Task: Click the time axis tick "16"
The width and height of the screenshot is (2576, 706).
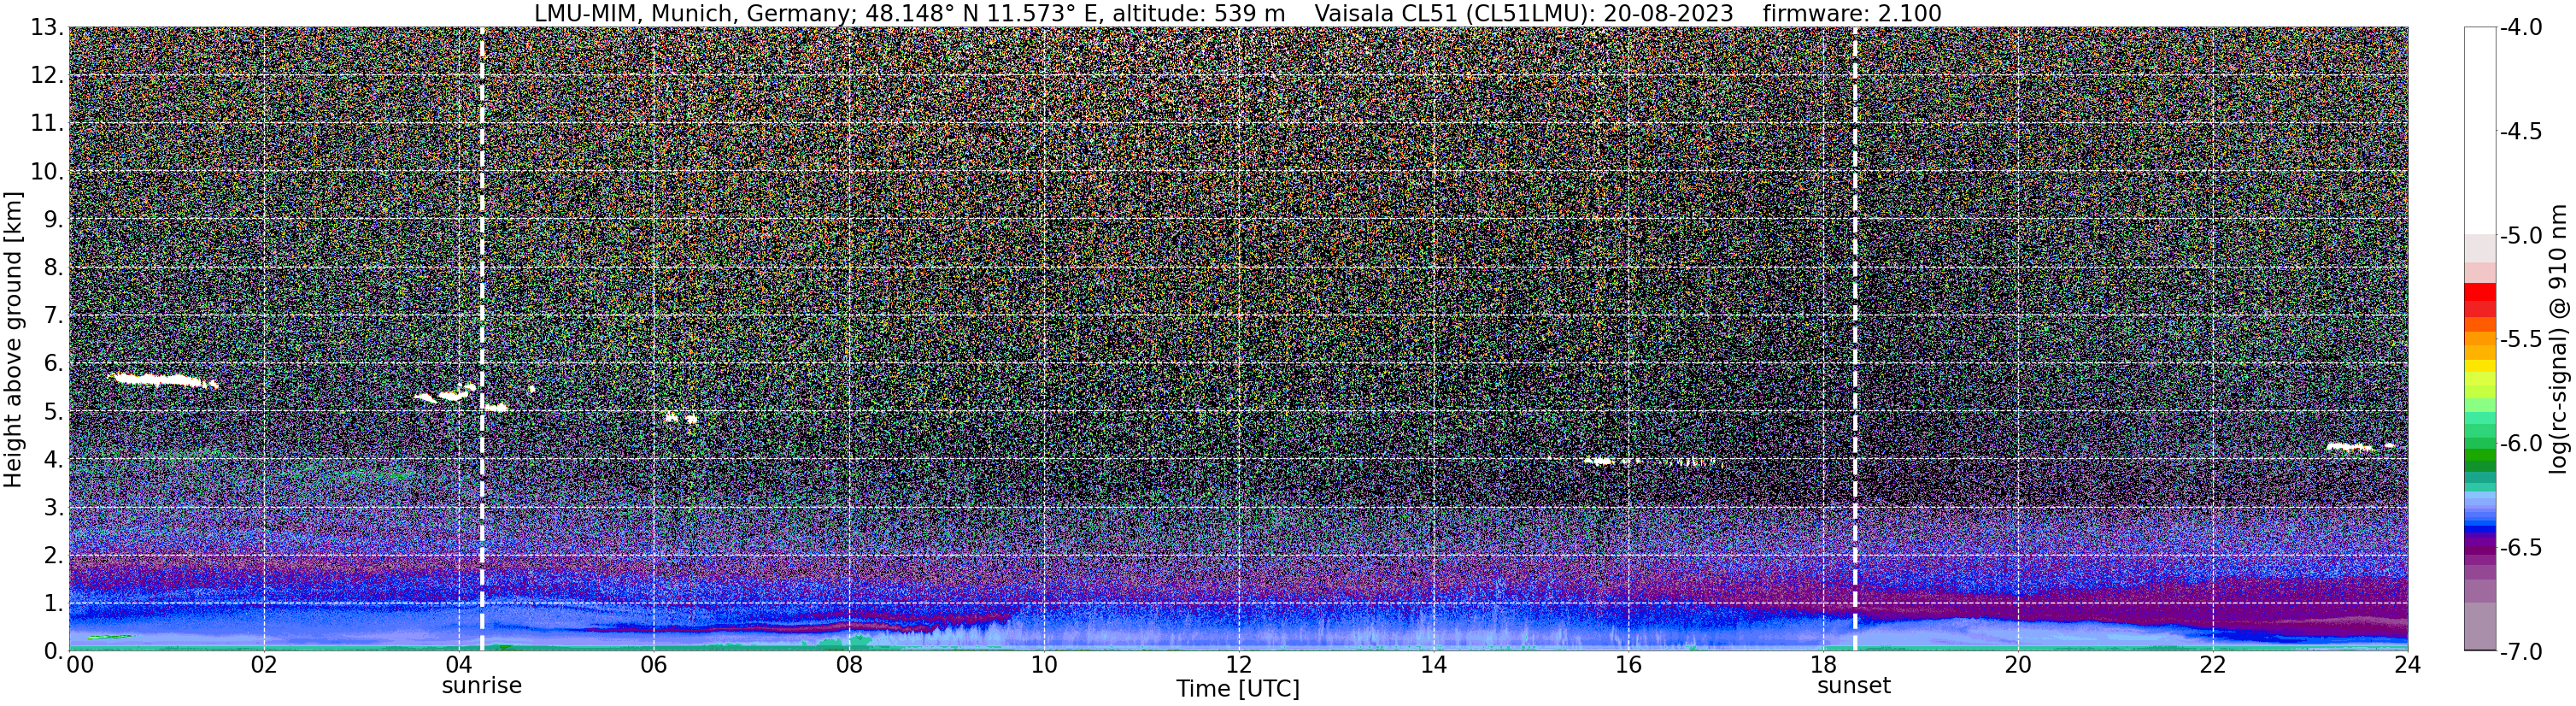Action: (1629, 665)
